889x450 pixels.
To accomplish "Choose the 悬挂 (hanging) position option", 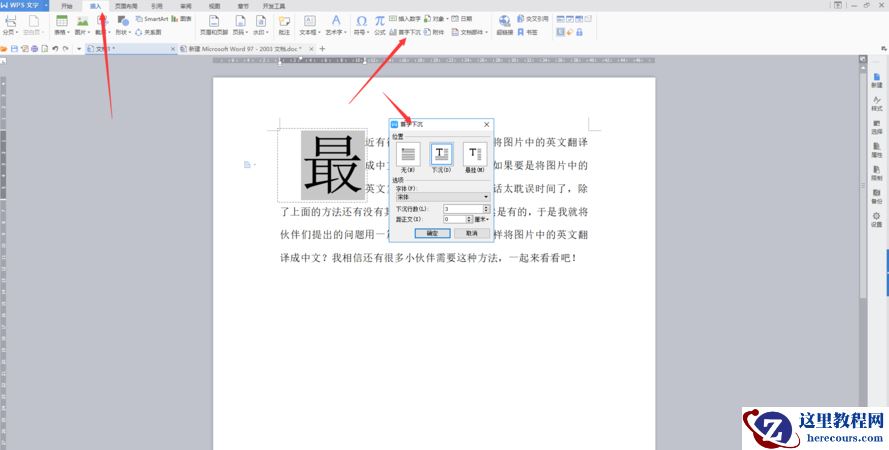I will coord(475,156).
